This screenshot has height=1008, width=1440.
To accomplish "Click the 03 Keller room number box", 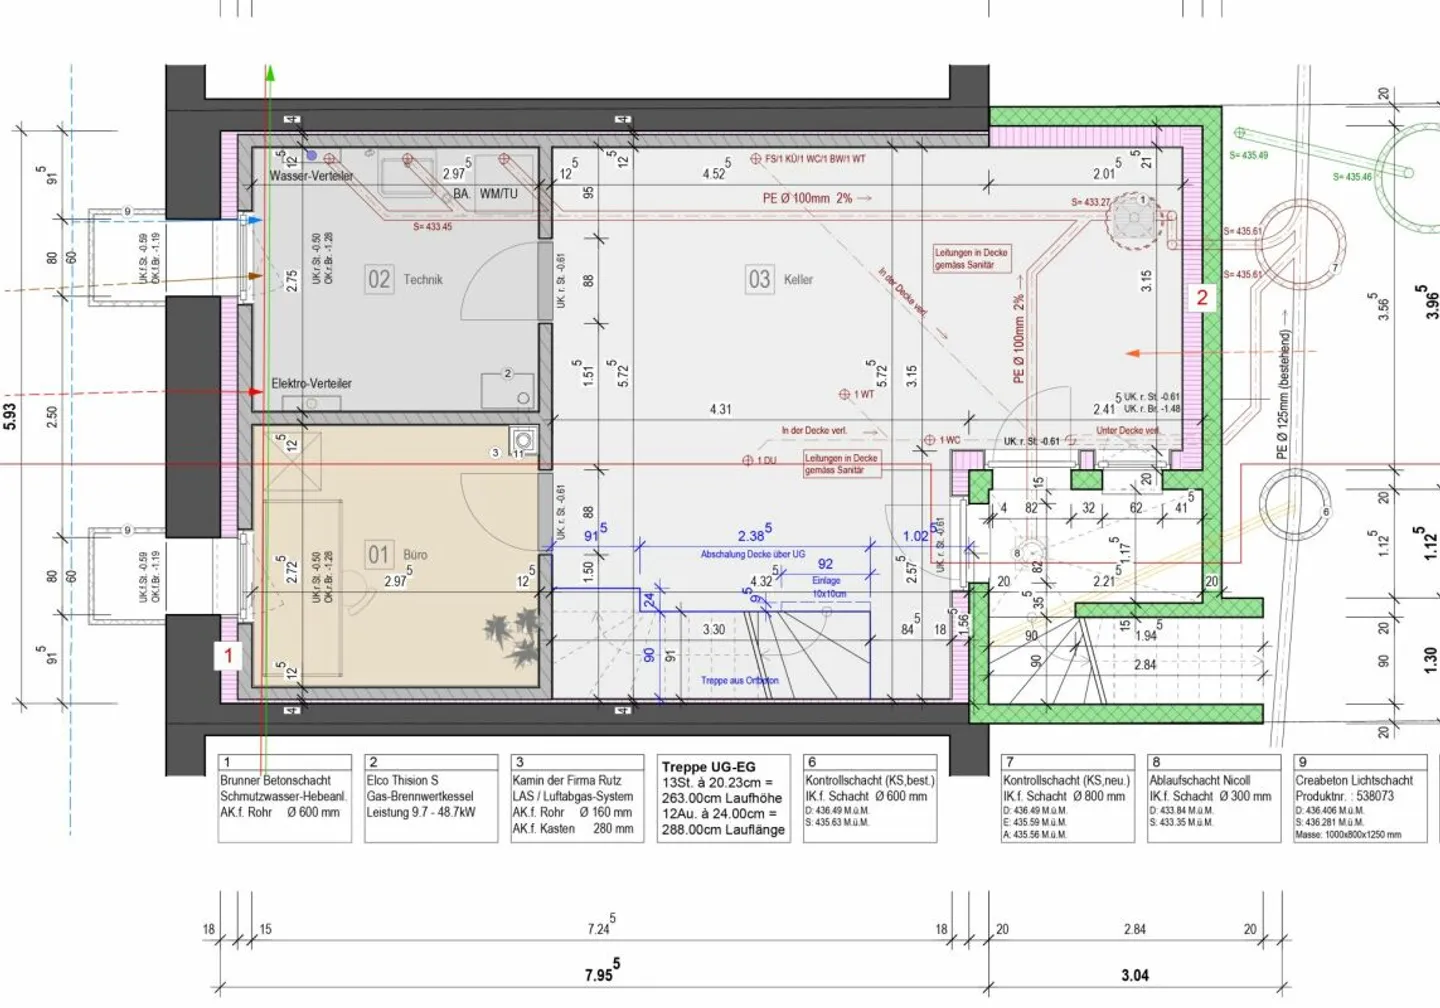I will (759, 279).
